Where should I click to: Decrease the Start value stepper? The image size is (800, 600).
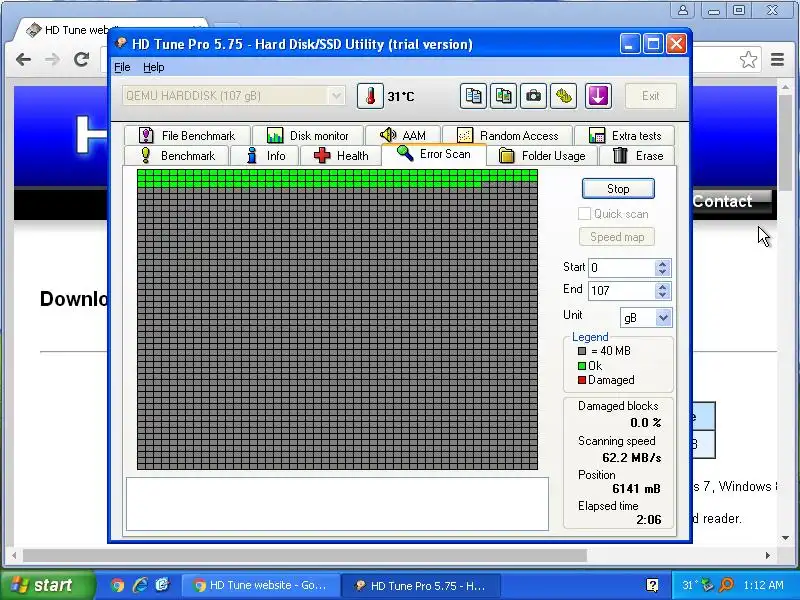[662, 272]
